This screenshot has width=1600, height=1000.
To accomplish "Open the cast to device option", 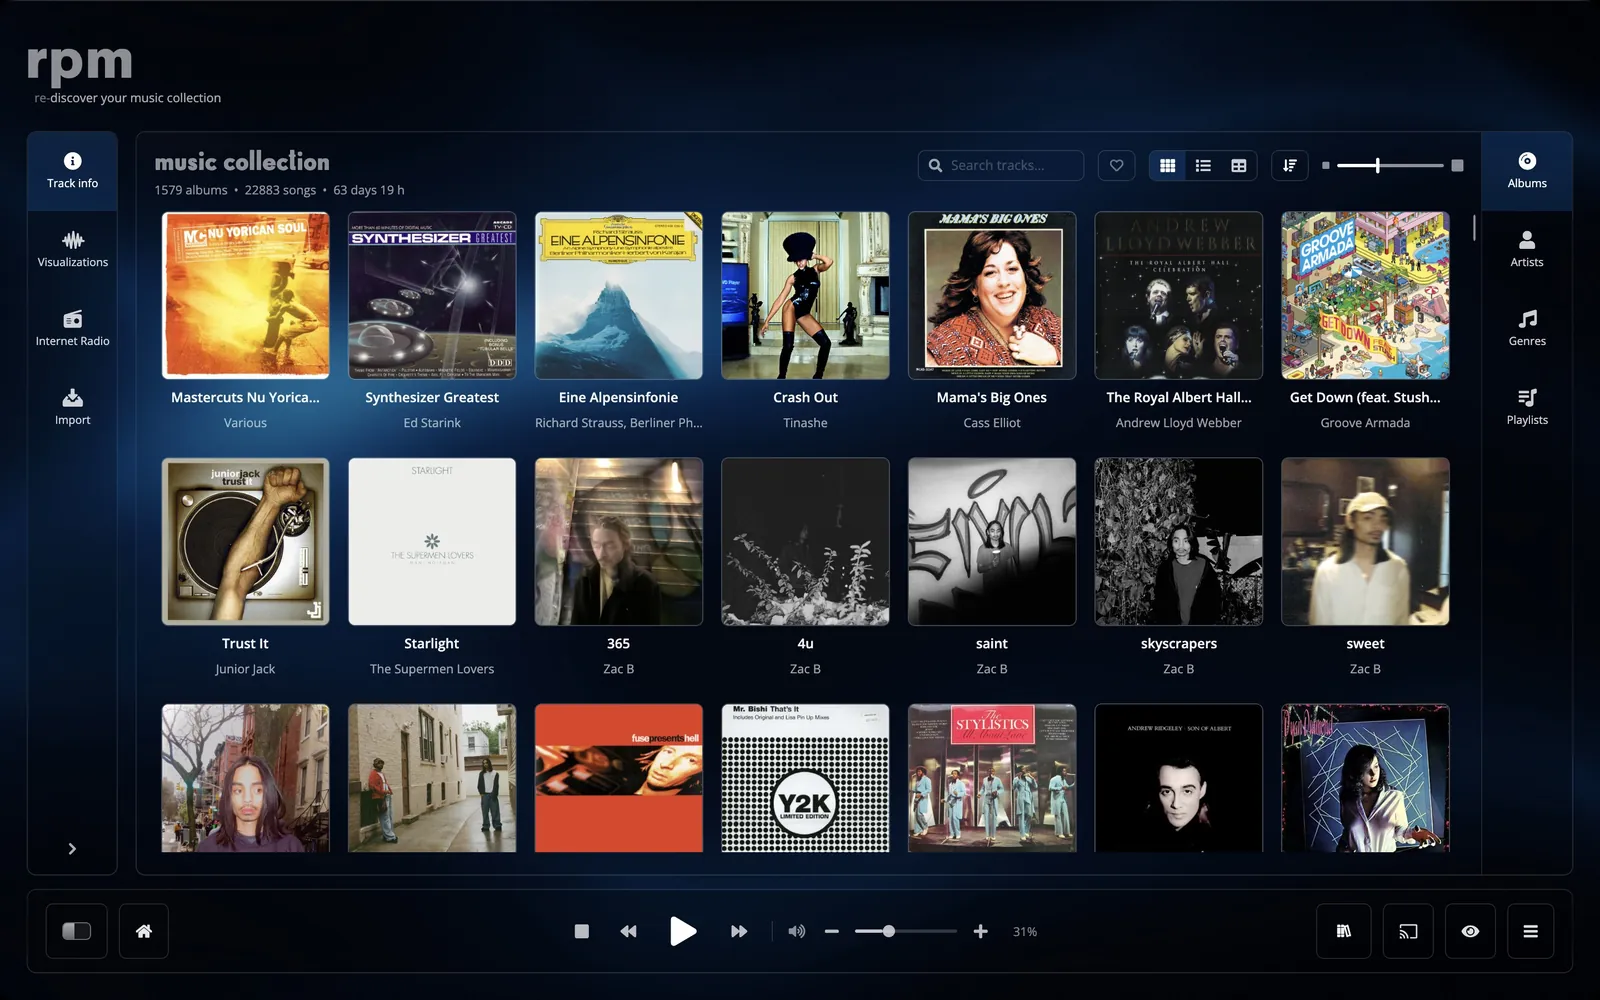I will coord(1408,931).
